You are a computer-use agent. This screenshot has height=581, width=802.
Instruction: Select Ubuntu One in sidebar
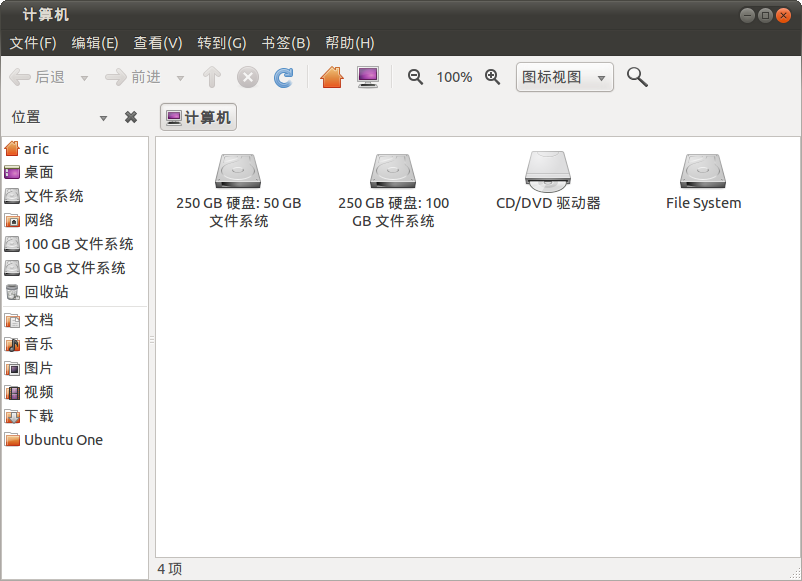click(x=75, y=440)
